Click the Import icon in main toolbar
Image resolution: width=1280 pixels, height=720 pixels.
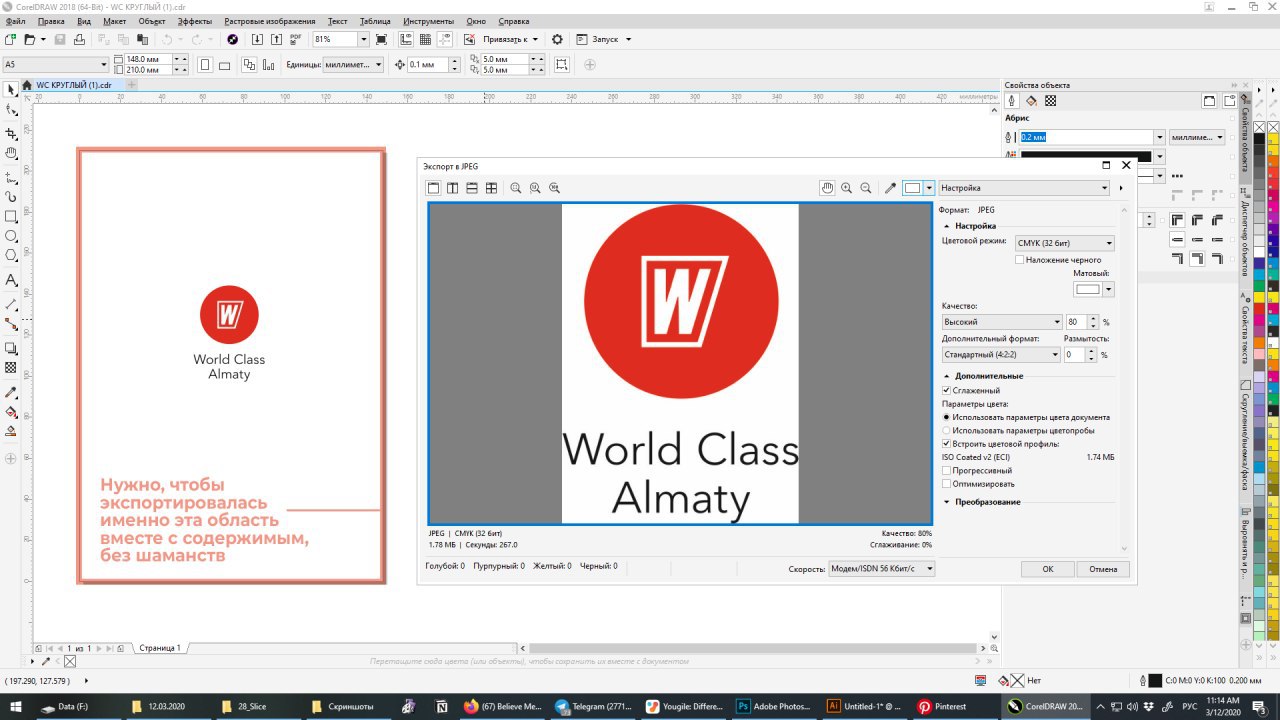(x=257, y=39)
